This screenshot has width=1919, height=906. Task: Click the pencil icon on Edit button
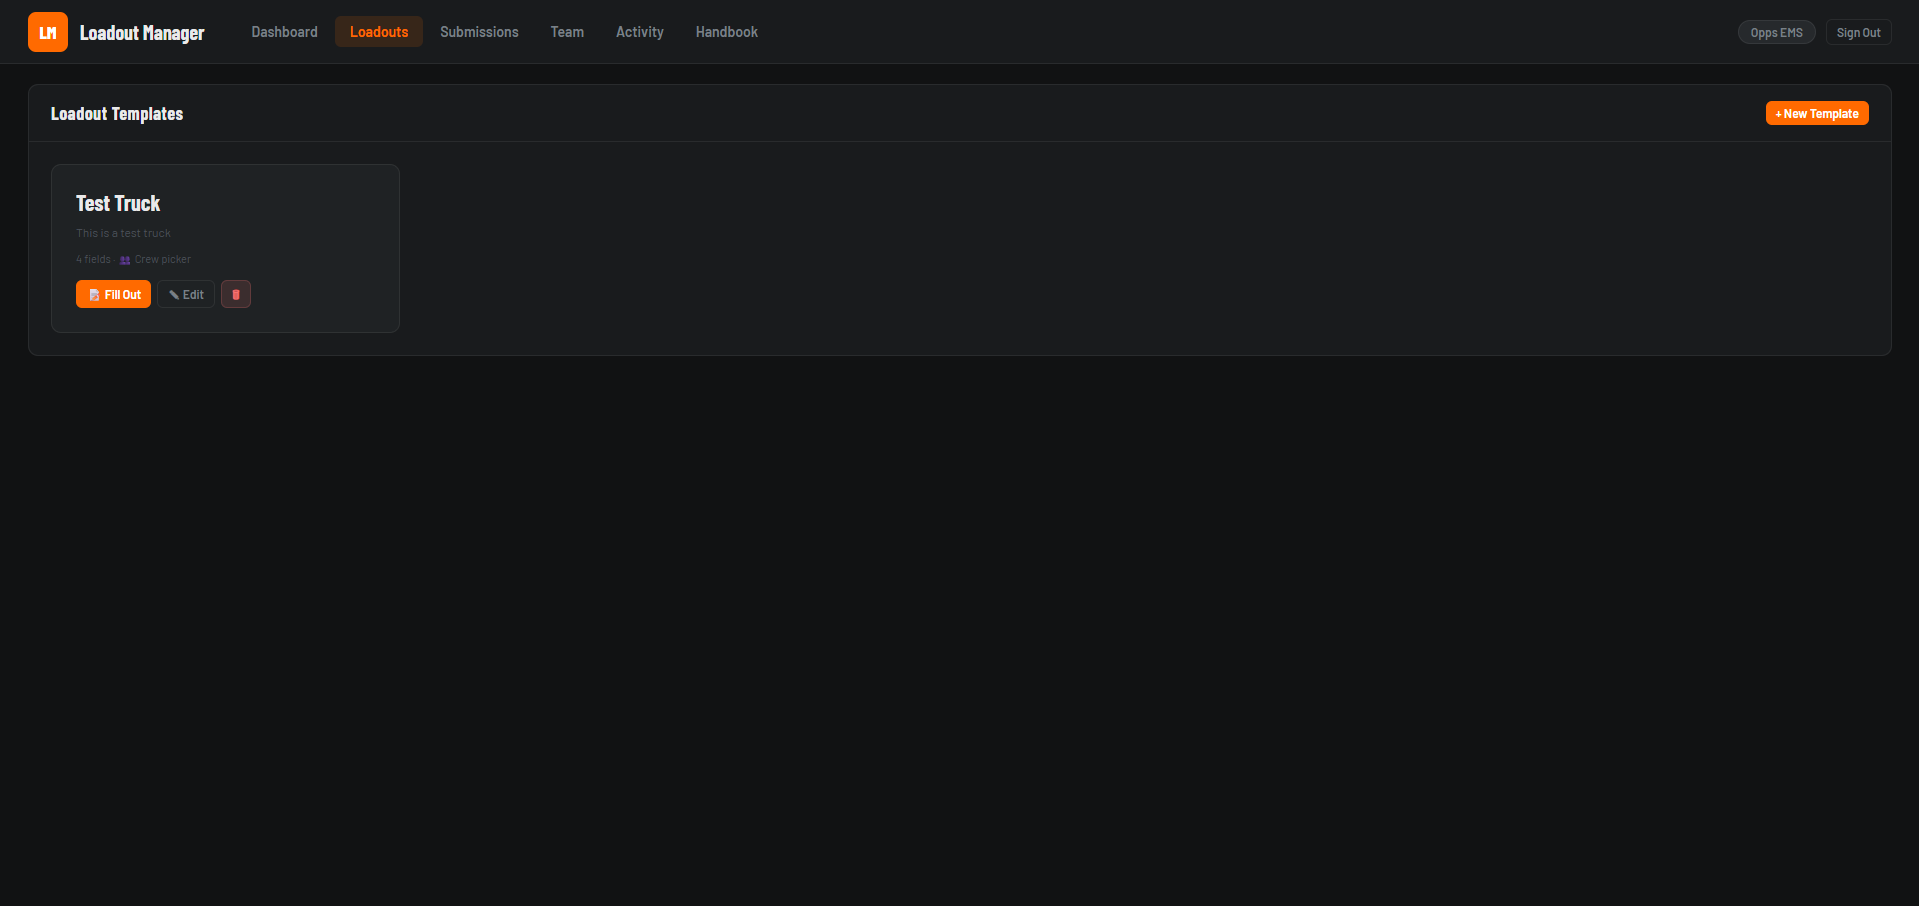click(x=174, y=295)
